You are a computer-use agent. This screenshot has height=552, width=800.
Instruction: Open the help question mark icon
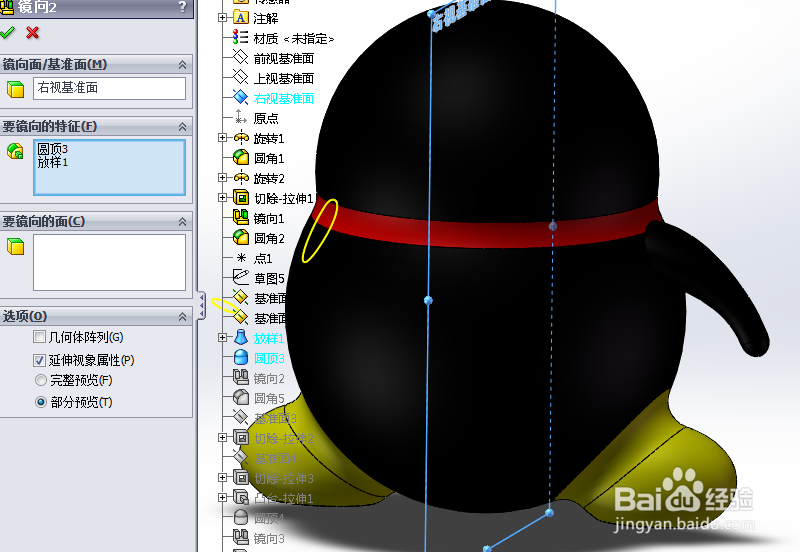pyautogui.click(x=183, y=7)
